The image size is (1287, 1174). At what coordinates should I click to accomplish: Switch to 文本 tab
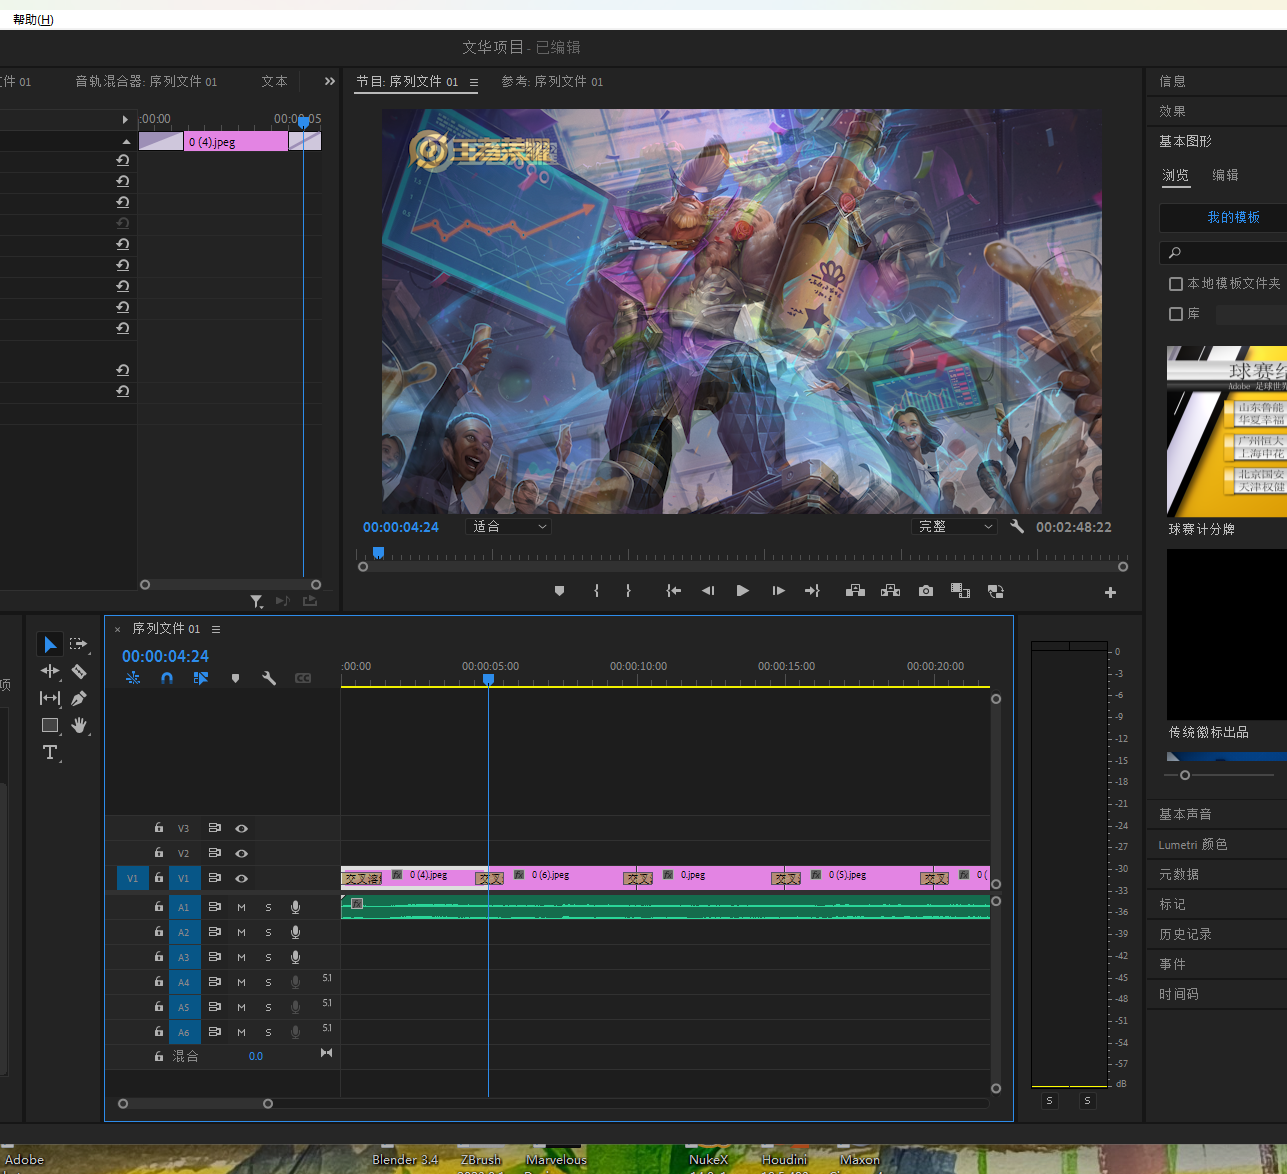click(x=274, y=81)
